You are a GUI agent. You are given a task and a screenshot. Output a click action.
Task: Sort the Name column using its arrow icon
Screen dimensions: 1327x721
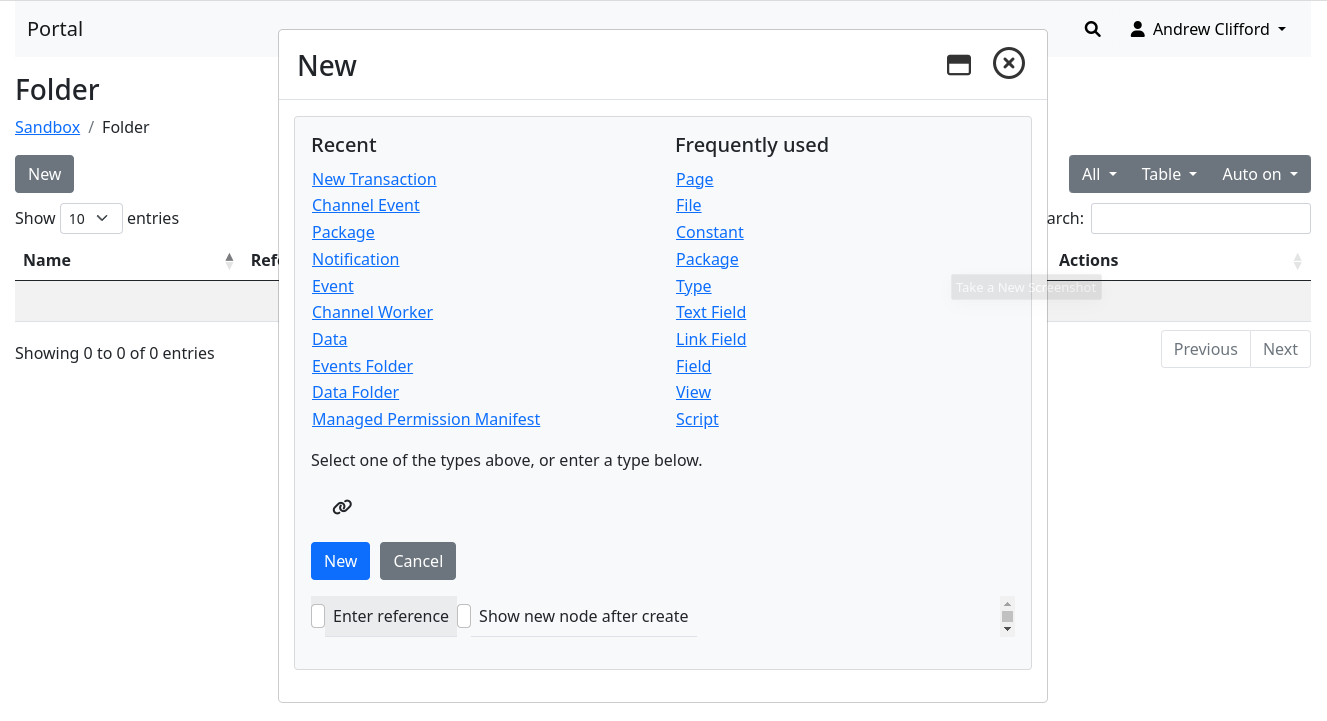(x=229, y=259)
